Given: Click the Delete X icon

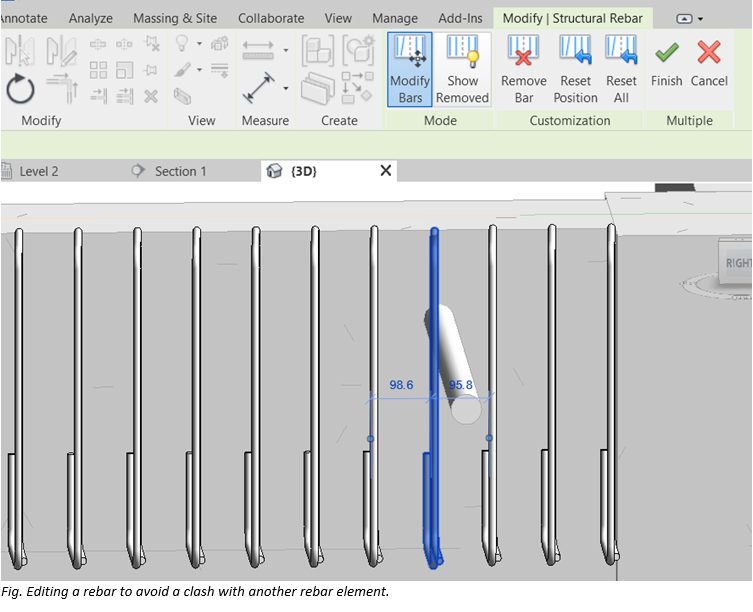Looking at the screenshot, I should (x=151, y=96).
